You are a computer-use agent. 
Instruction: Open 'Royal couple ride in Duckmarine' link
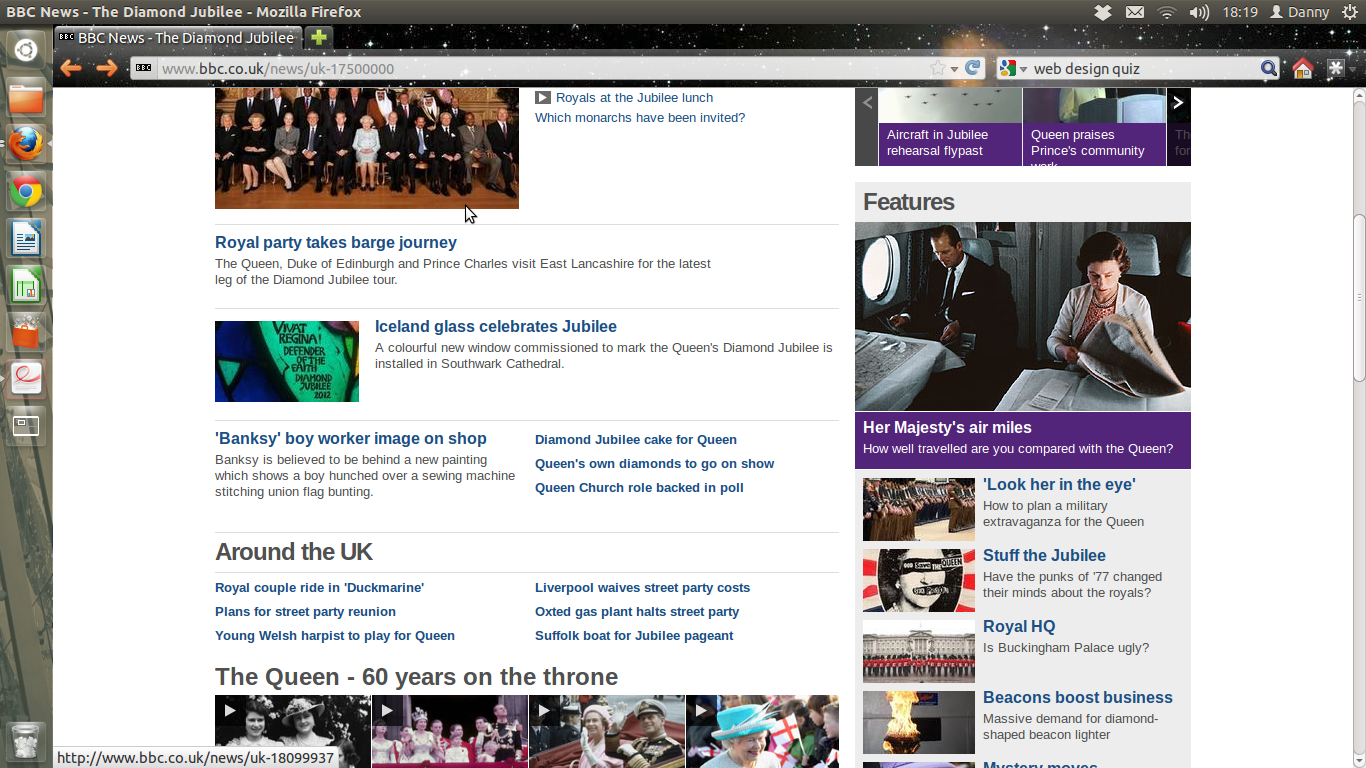click(320, 587)
